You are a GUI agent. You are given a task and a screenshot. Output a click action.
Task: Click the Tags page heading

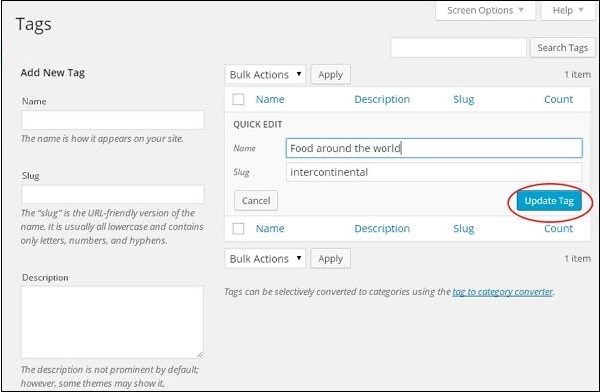pos(34,24)
